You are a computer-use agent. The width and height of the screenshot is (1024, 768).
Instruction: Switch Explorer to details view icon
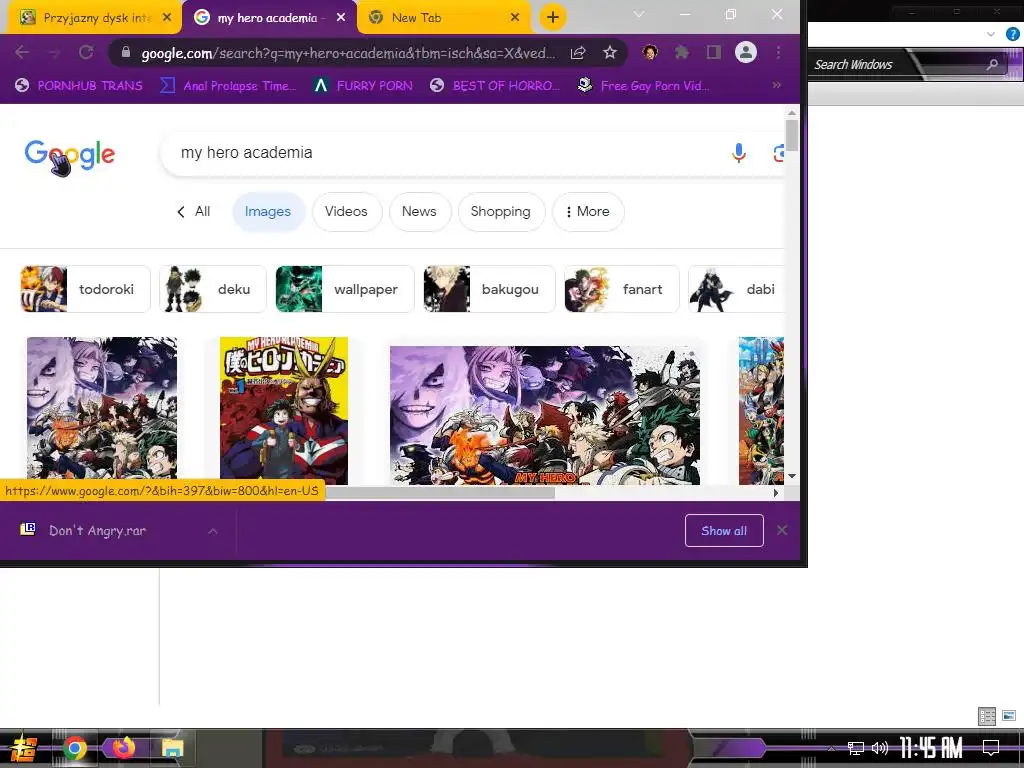[x=987, y=716]
